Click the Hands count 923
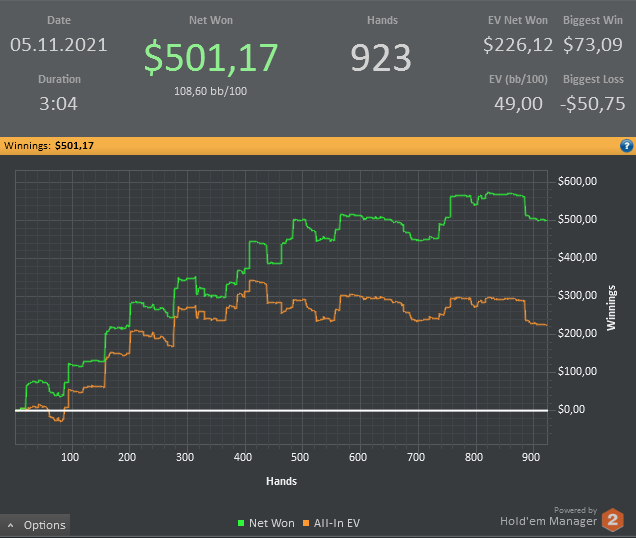636x538 pixels. [381, 58]
